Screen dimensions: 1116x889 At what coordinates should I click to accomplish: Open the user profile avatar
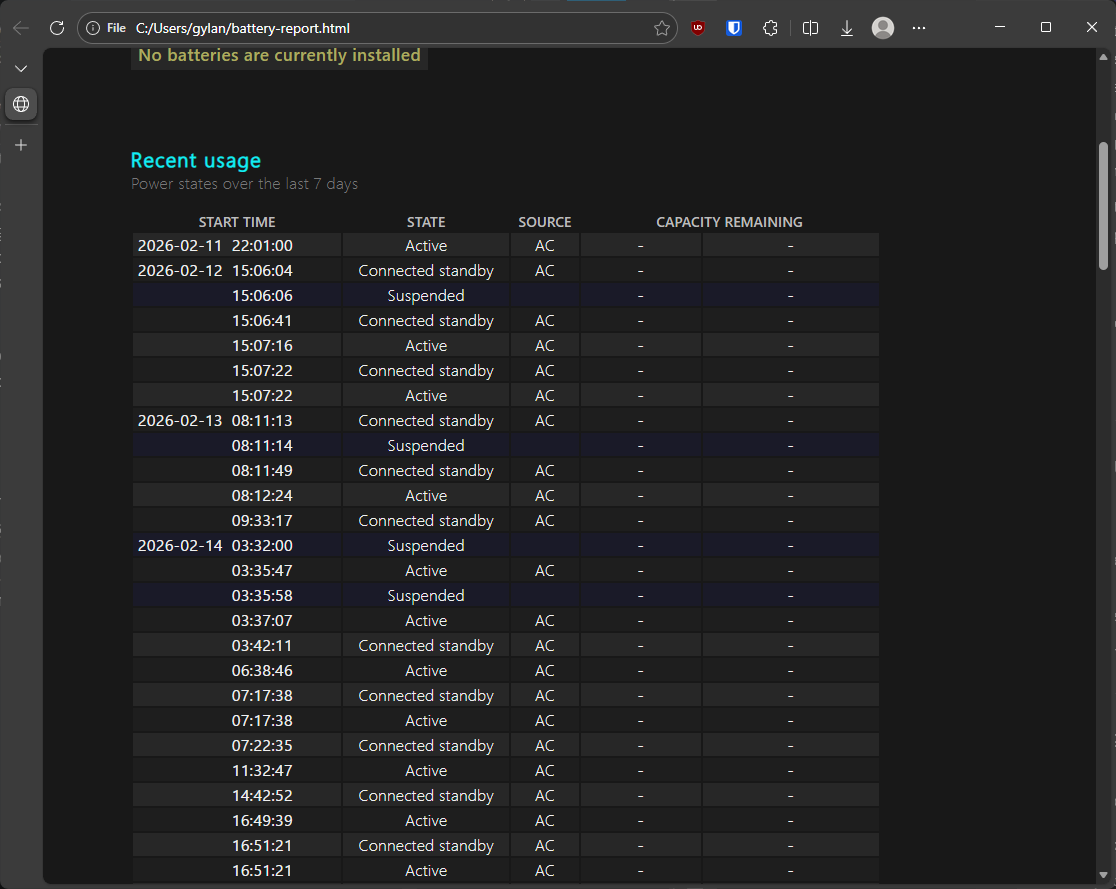[882, 28]
